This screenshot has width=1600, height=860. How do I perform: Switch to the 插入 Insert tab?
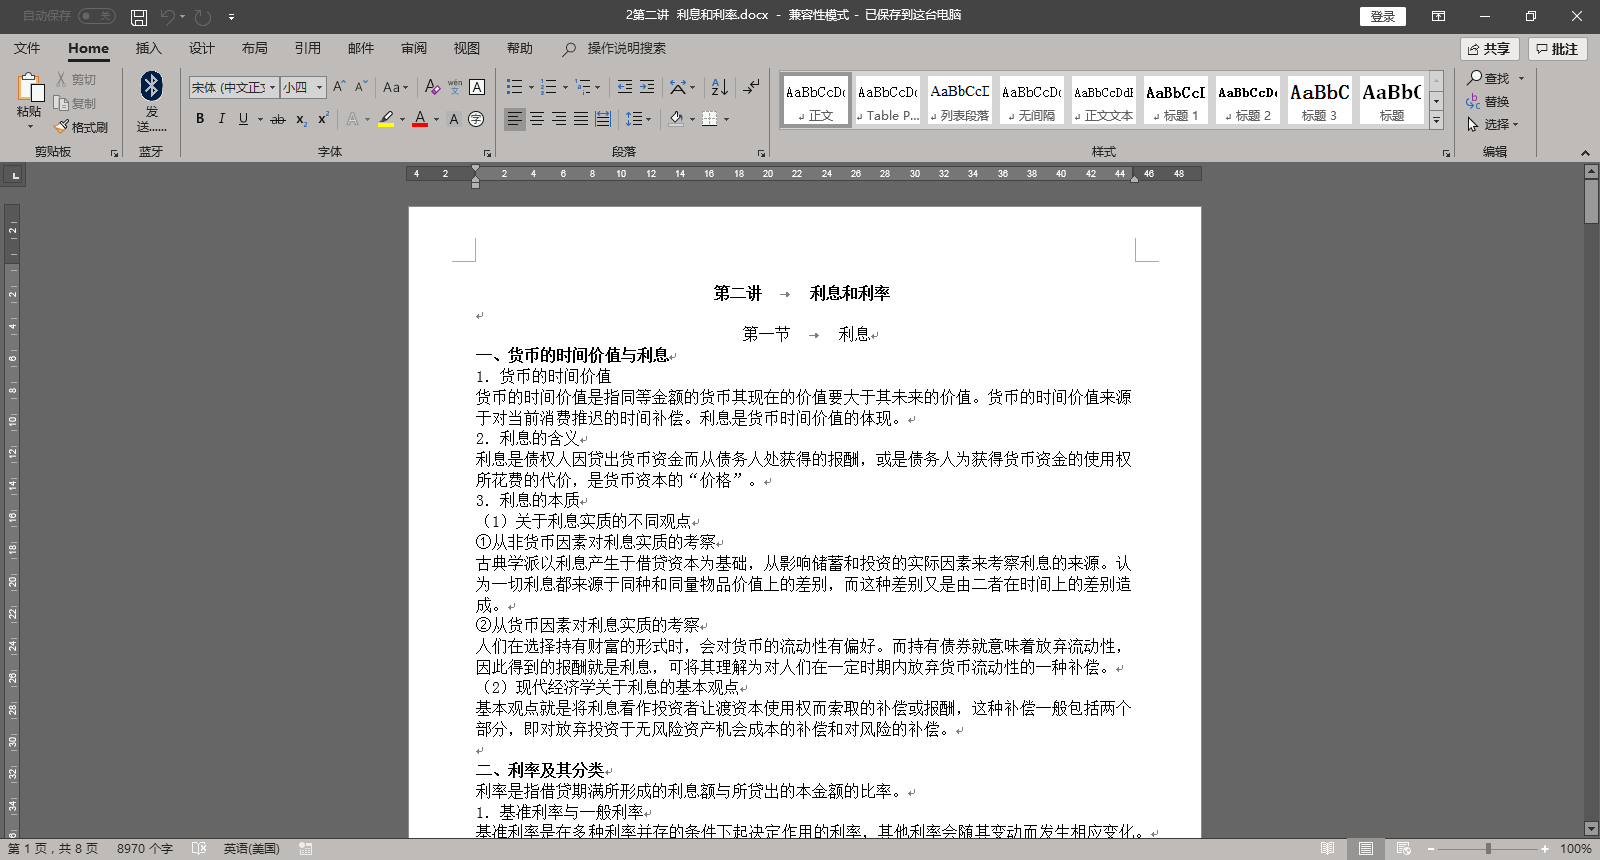pos(148,48)
